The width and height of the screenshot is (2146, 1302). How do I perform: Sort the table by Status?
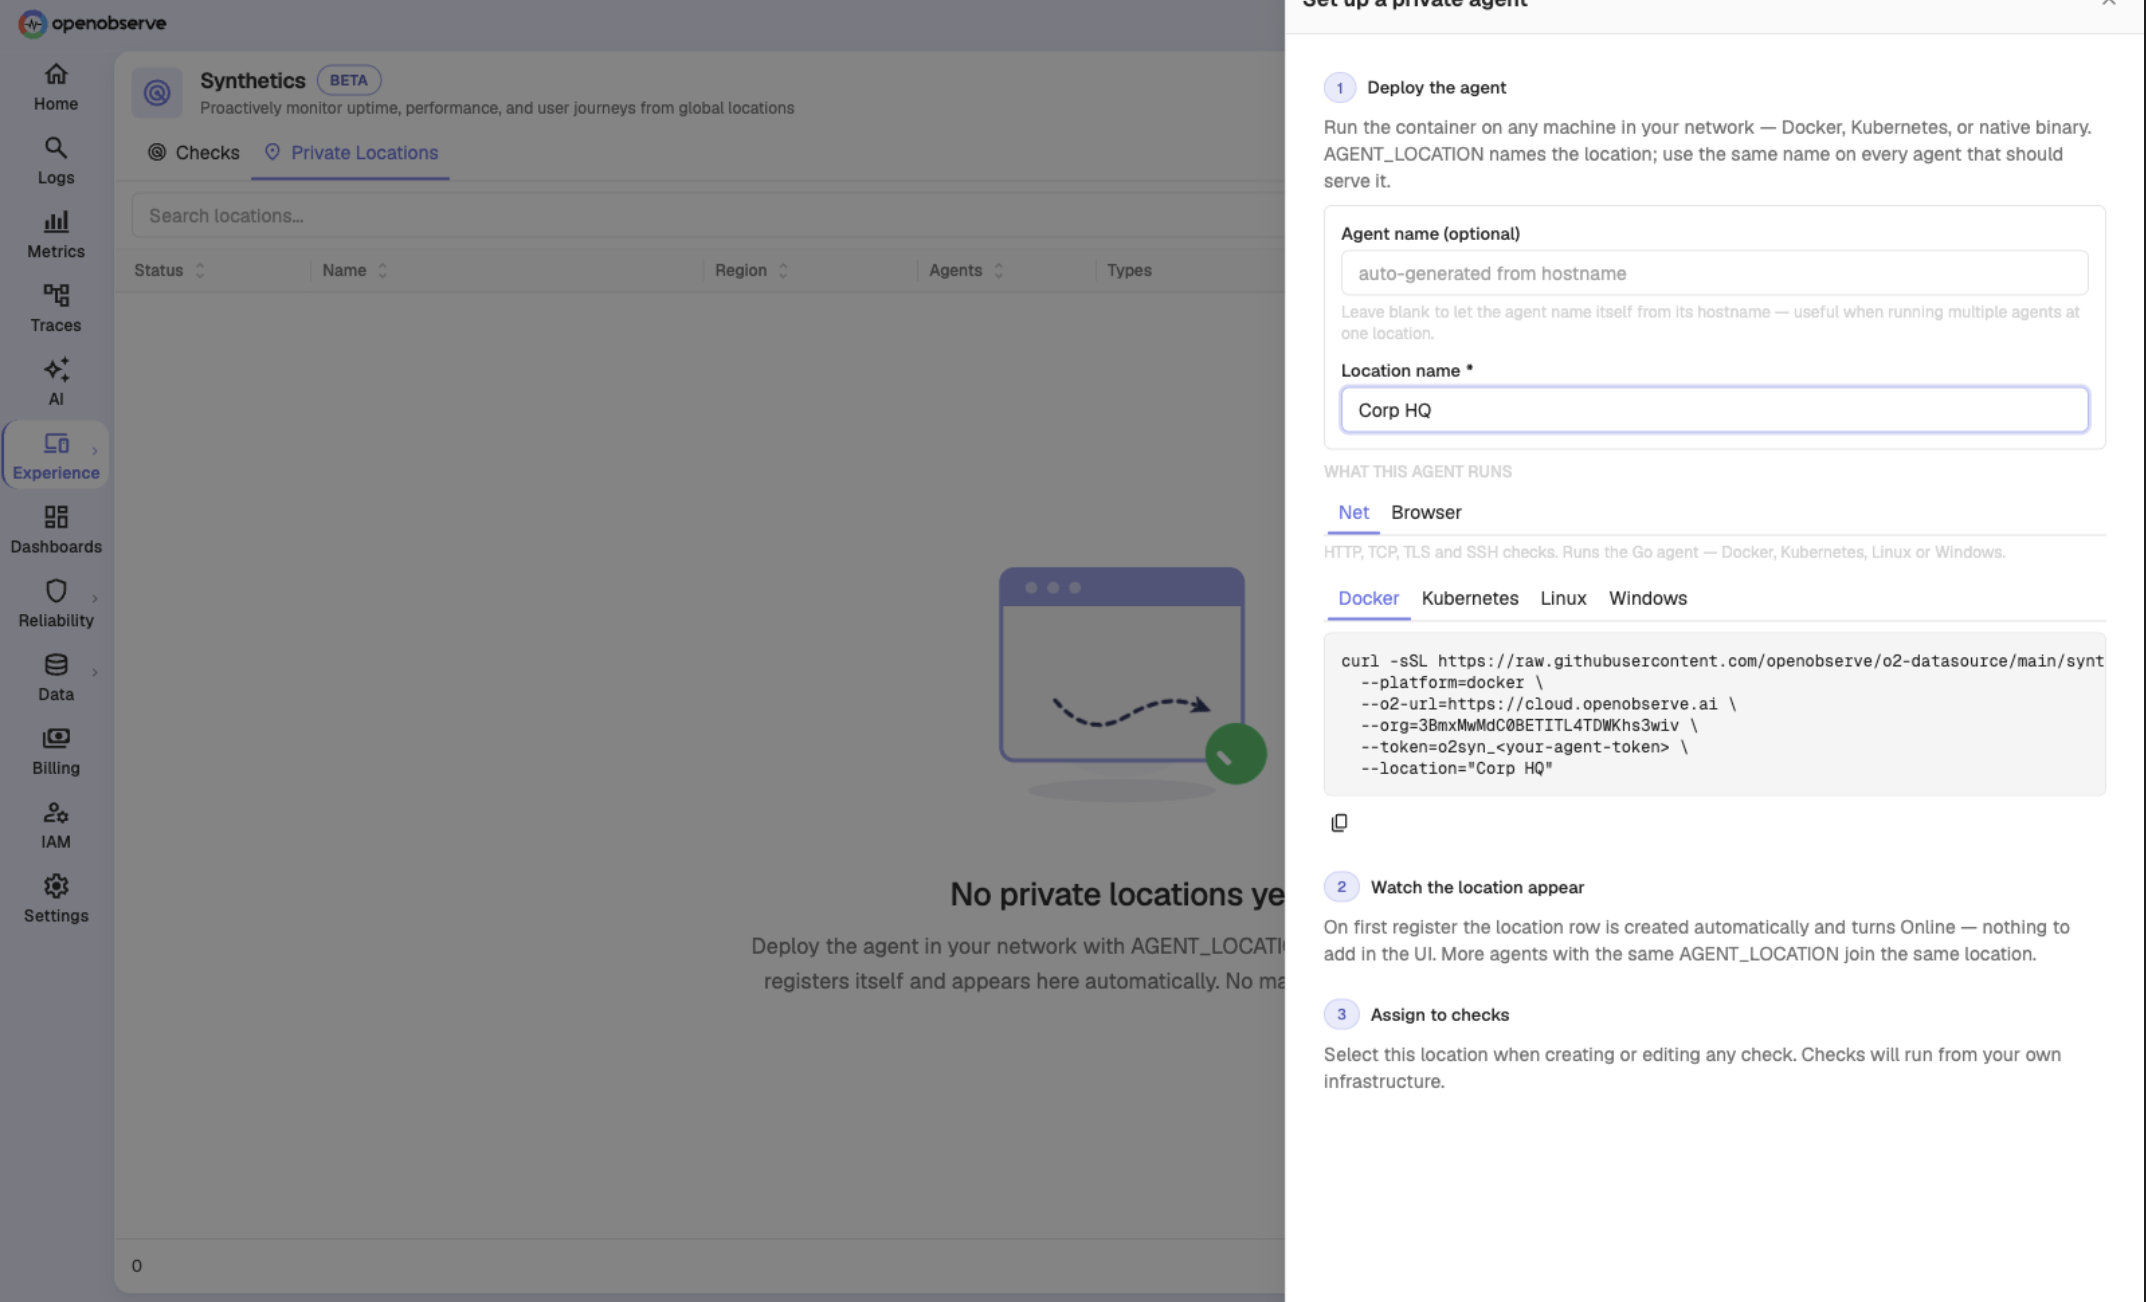[169, 270]
